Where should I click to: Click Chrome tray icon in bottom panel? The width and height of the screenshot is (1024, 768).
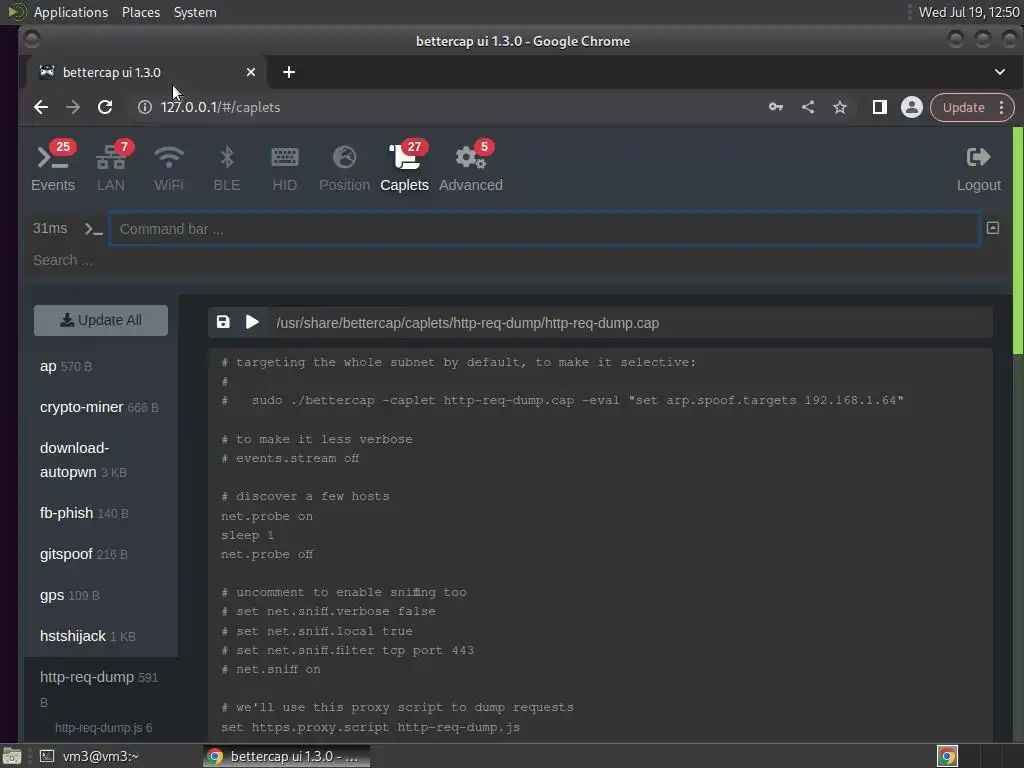947,756
